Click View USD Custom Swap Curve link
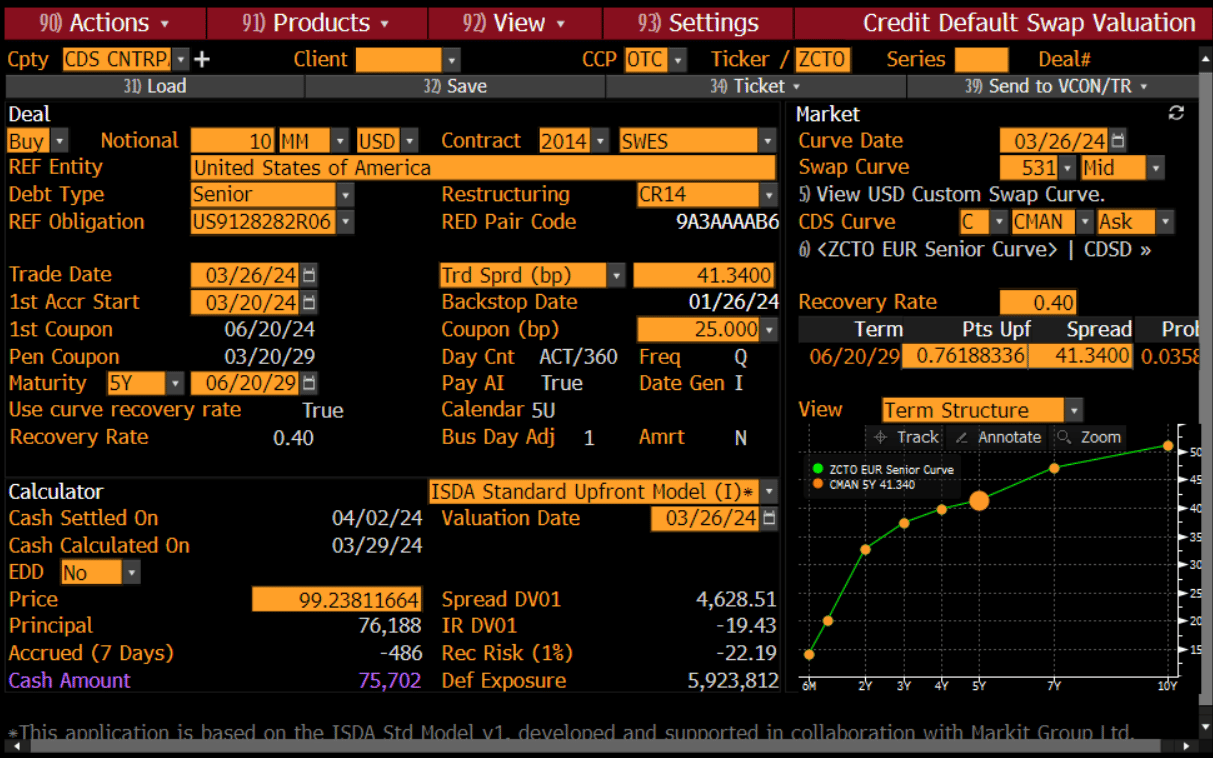 point(951,195)
